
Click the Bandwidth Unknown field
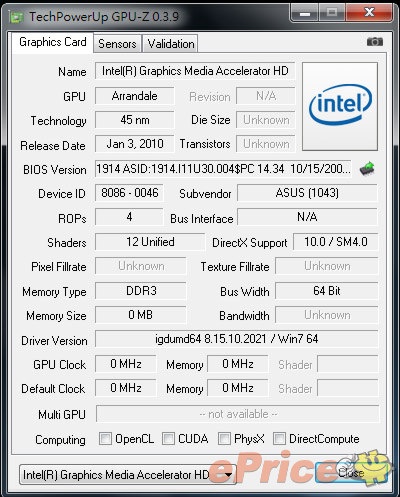tap(327, 315)
